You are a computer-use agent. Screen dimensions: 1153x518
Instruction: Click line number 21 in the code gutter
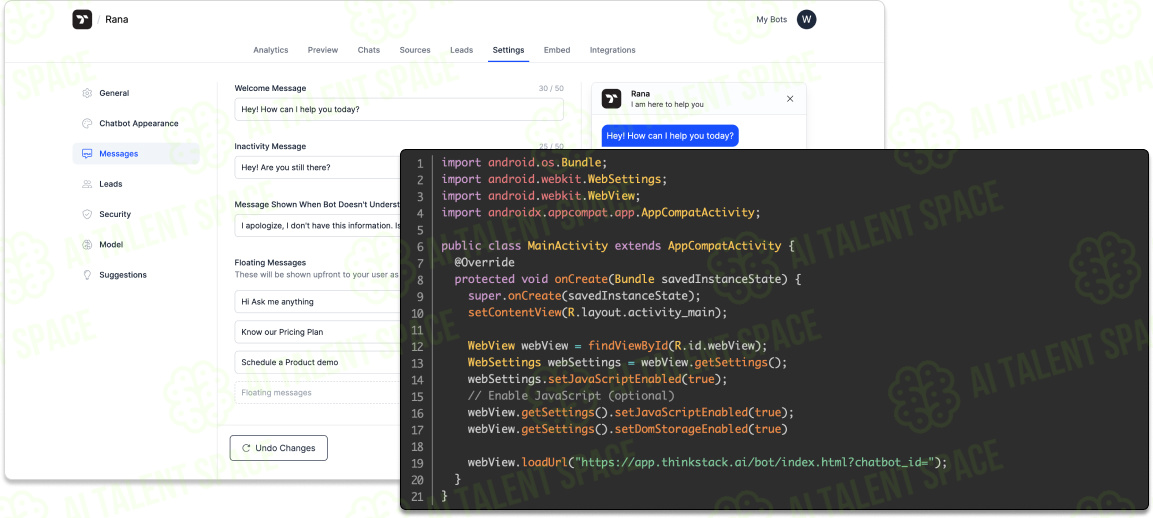(x=419, y=497)
